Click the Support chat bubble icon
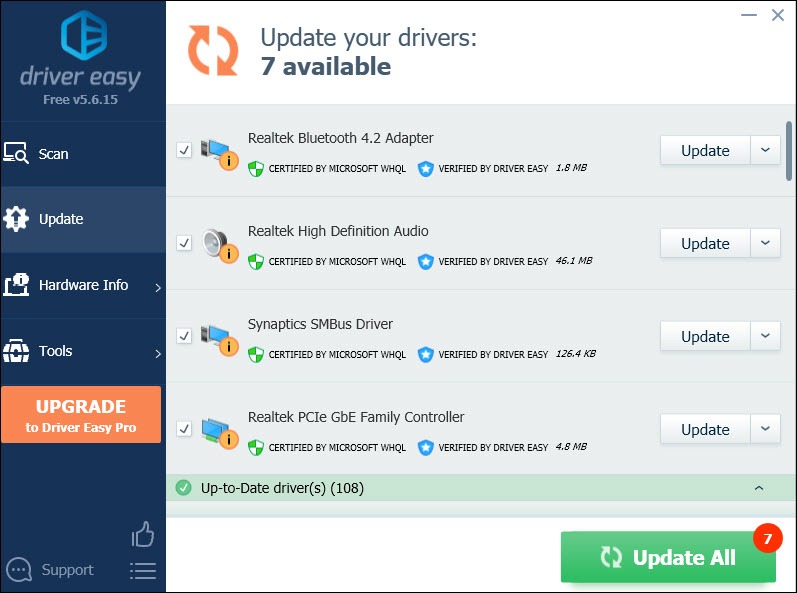This screenshot has height=593, width=797. coord(19,570)
